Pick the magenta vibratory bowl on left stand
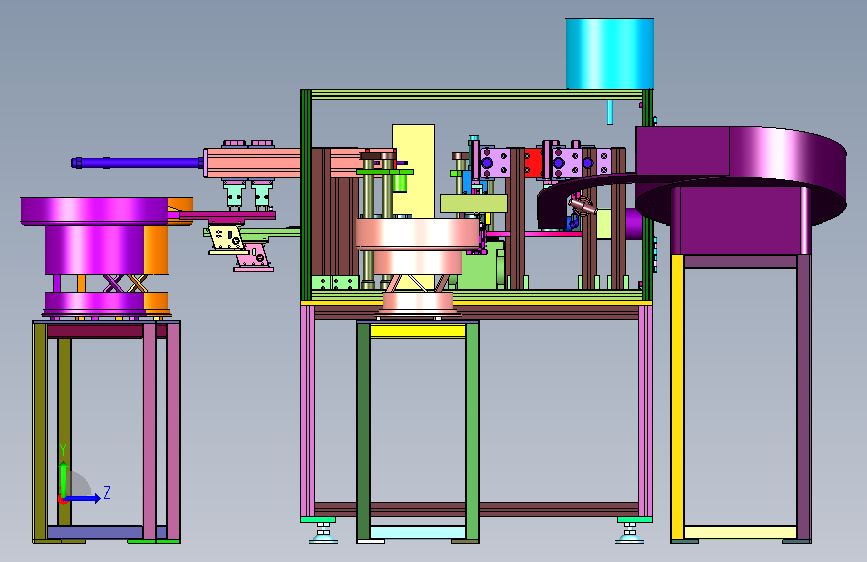The width and height of the screenshot is (867, 562). 94,211
